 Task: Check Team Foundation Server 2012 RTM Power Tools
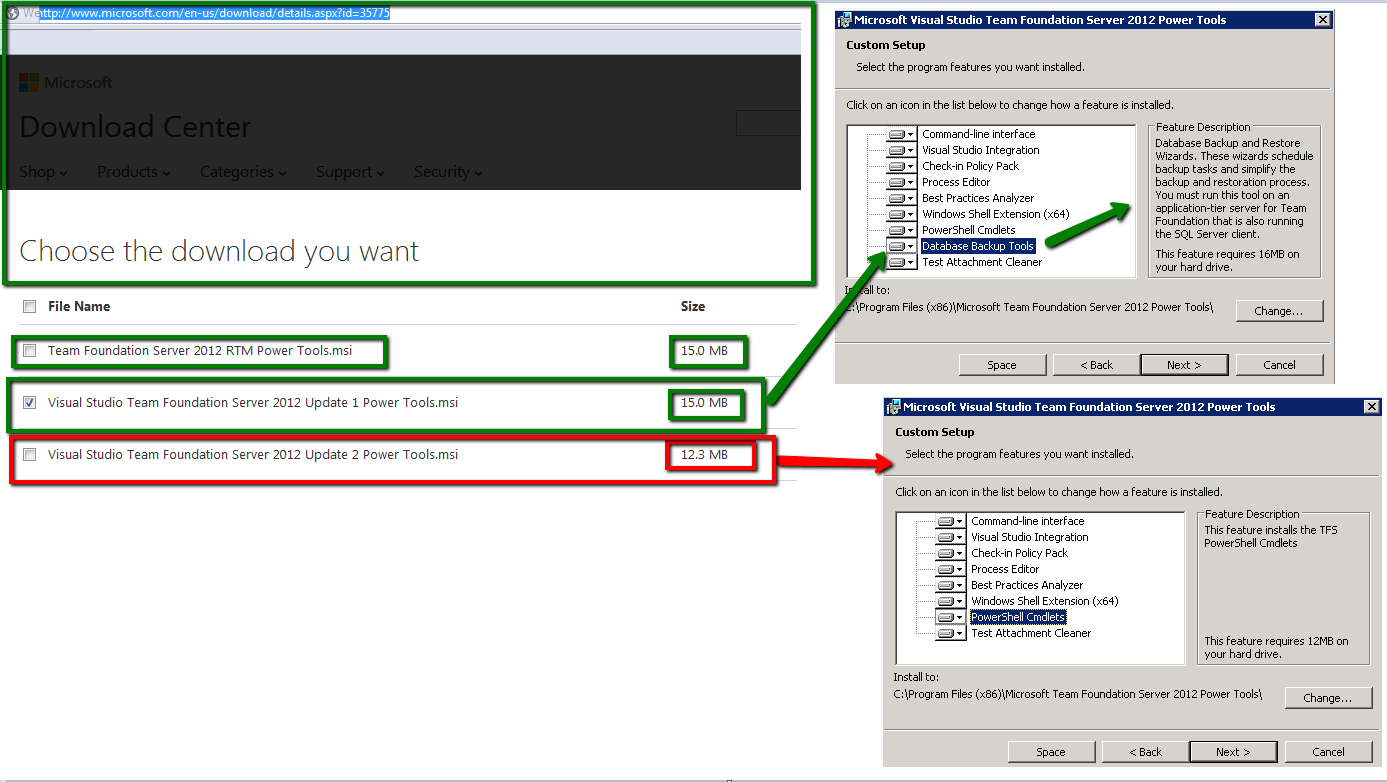(30, 351)
